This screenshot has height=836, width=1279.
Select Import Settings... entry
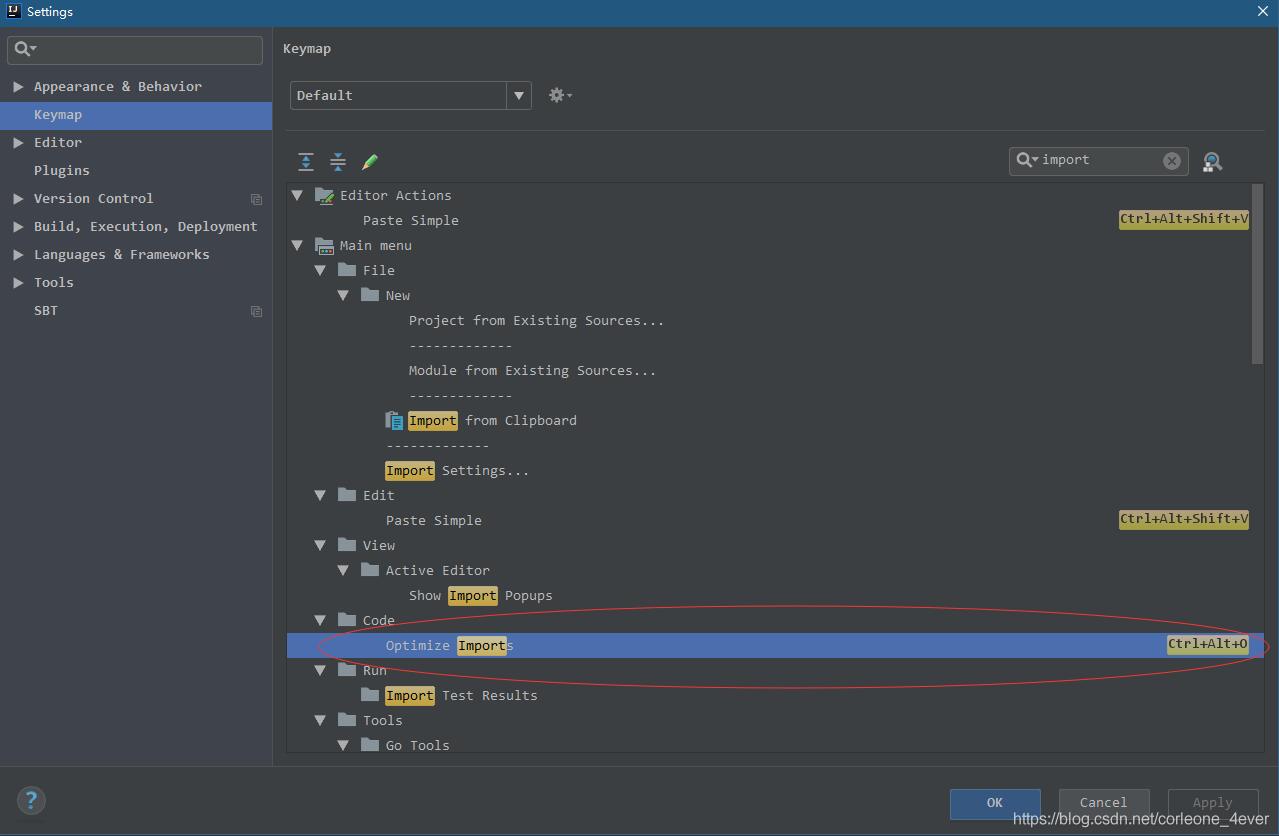pyautogui.click(x=457, y=471)
